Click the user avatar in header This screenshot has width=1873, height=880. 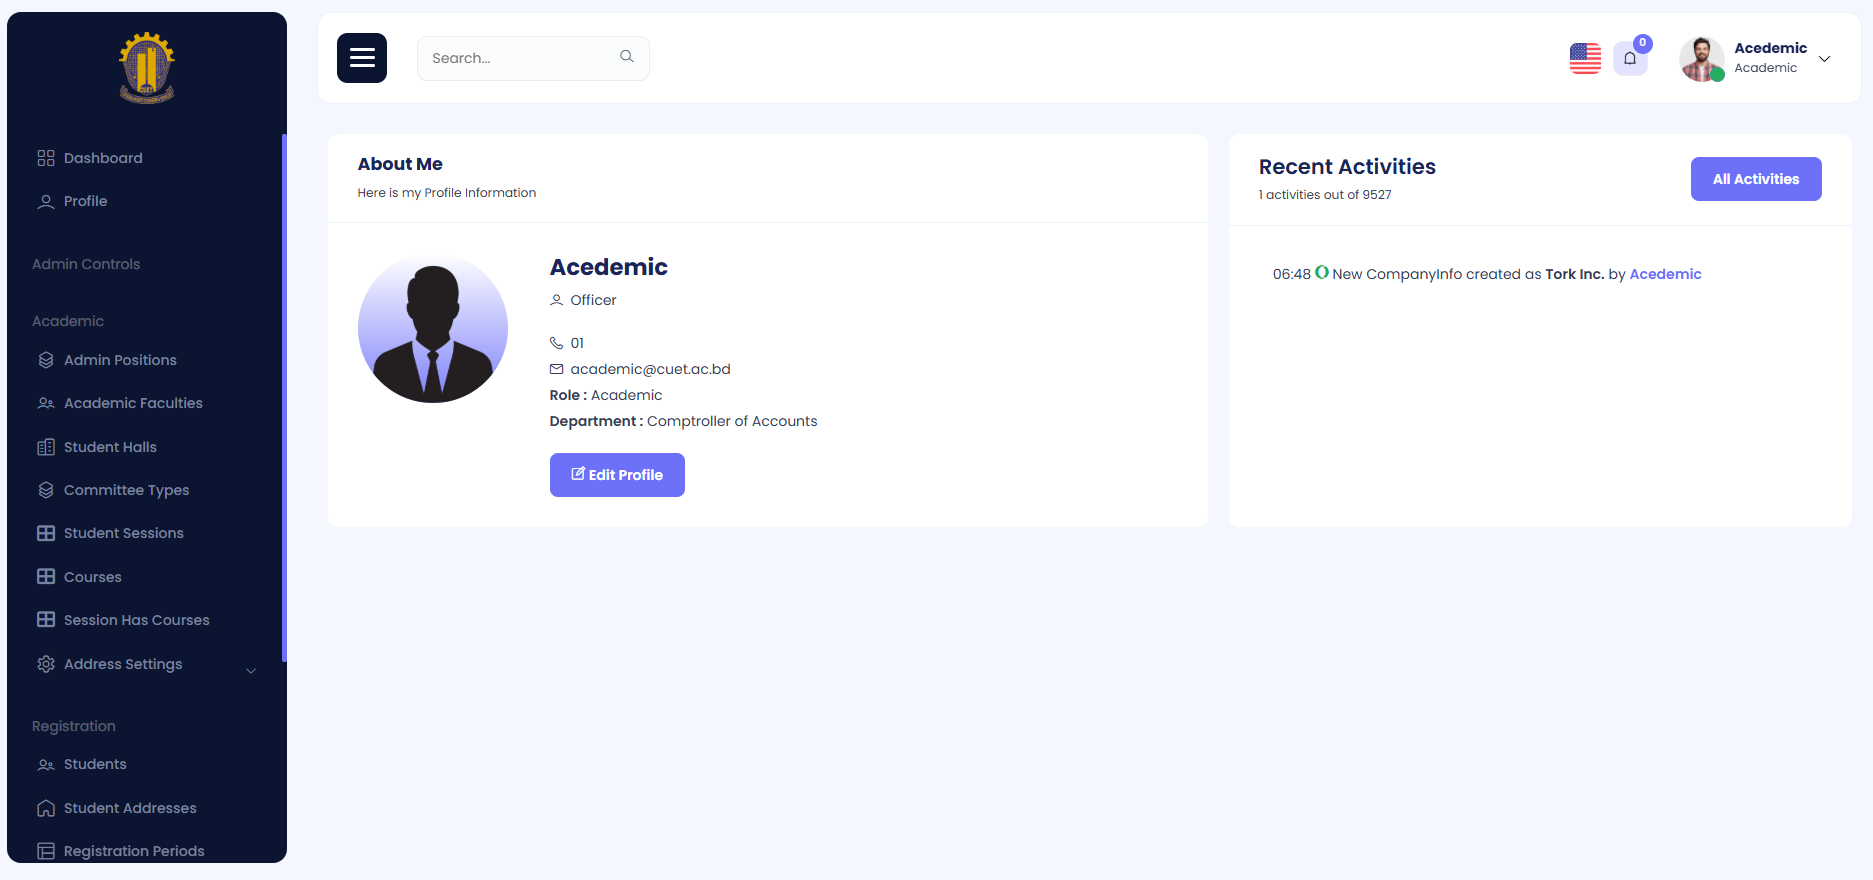tap(1701, 59)
